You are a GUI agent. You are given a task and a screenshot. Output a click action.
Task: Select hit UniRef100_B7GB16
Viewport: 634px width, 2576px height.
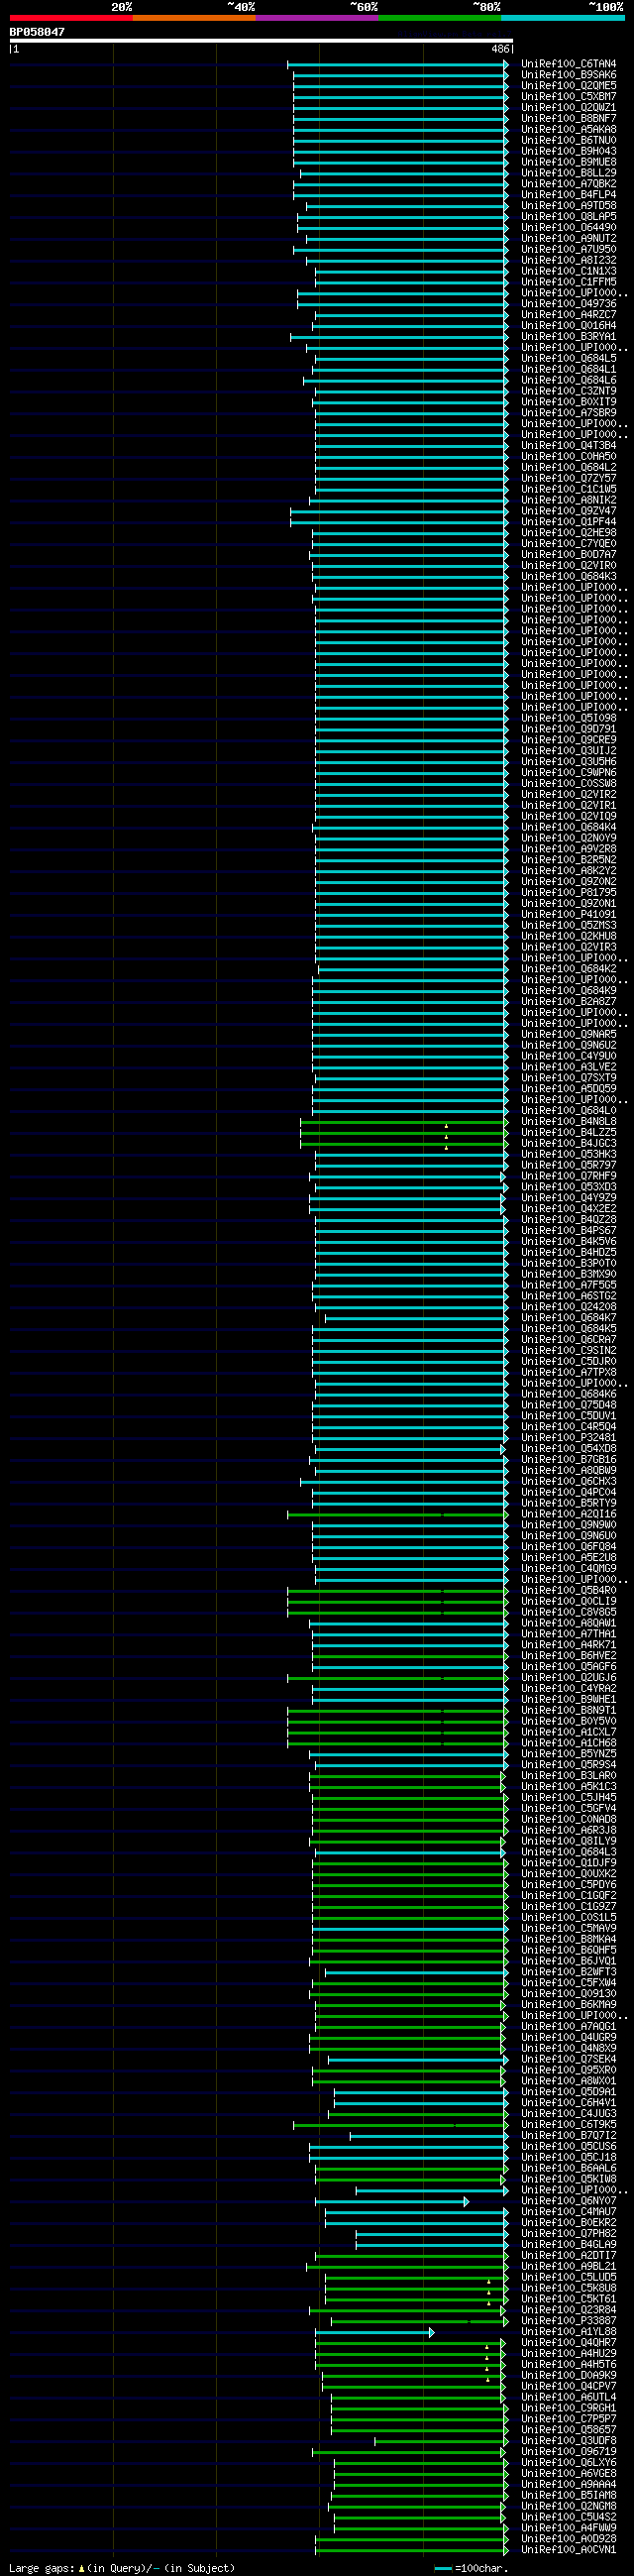coord(569,1460)
